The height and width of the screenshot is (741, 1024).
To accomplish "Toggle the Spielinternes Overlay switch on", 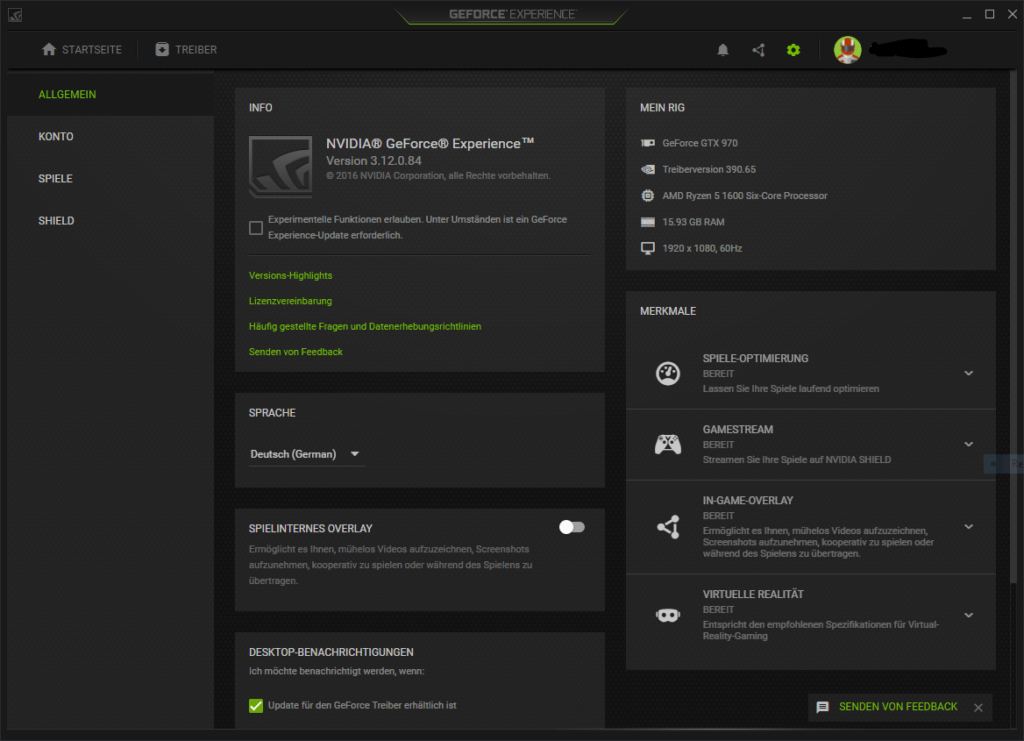I will click(x=571, y=527).
